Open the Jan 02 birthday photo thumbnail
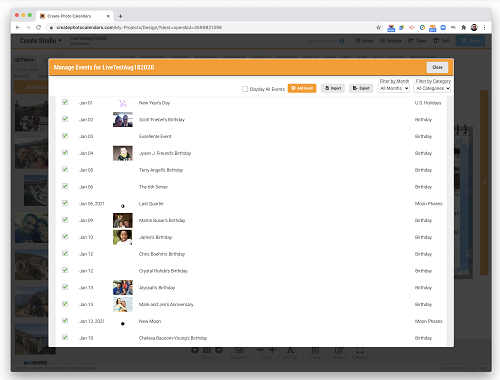This screenshot has width=500, height=380. point(123,120)
